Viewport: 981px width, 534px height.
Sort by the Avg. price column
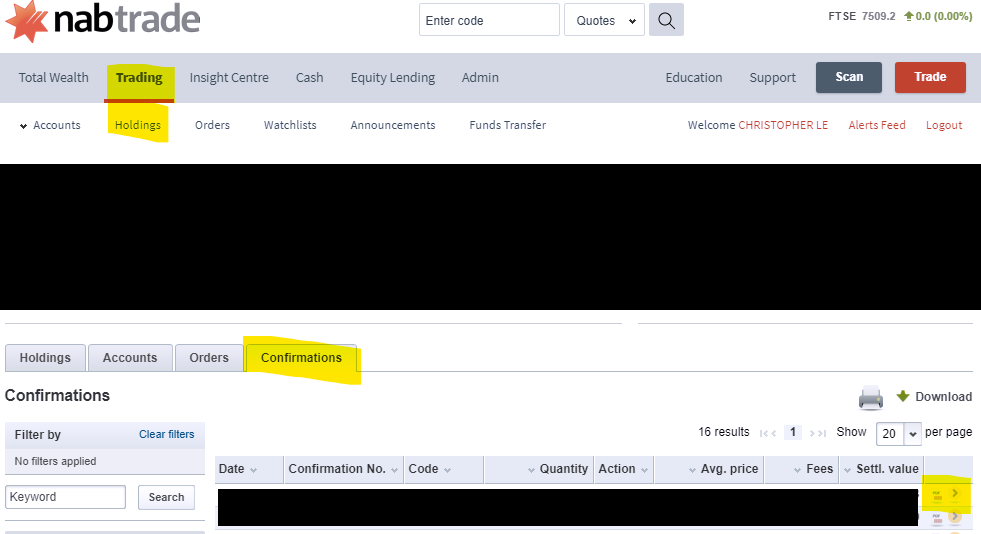click(x=709, y=469)
